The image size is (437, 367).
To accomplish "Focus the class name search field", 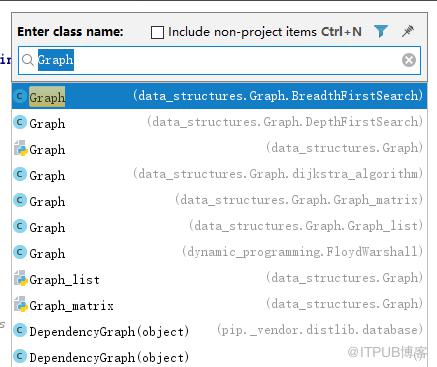I will coord(219,60).
